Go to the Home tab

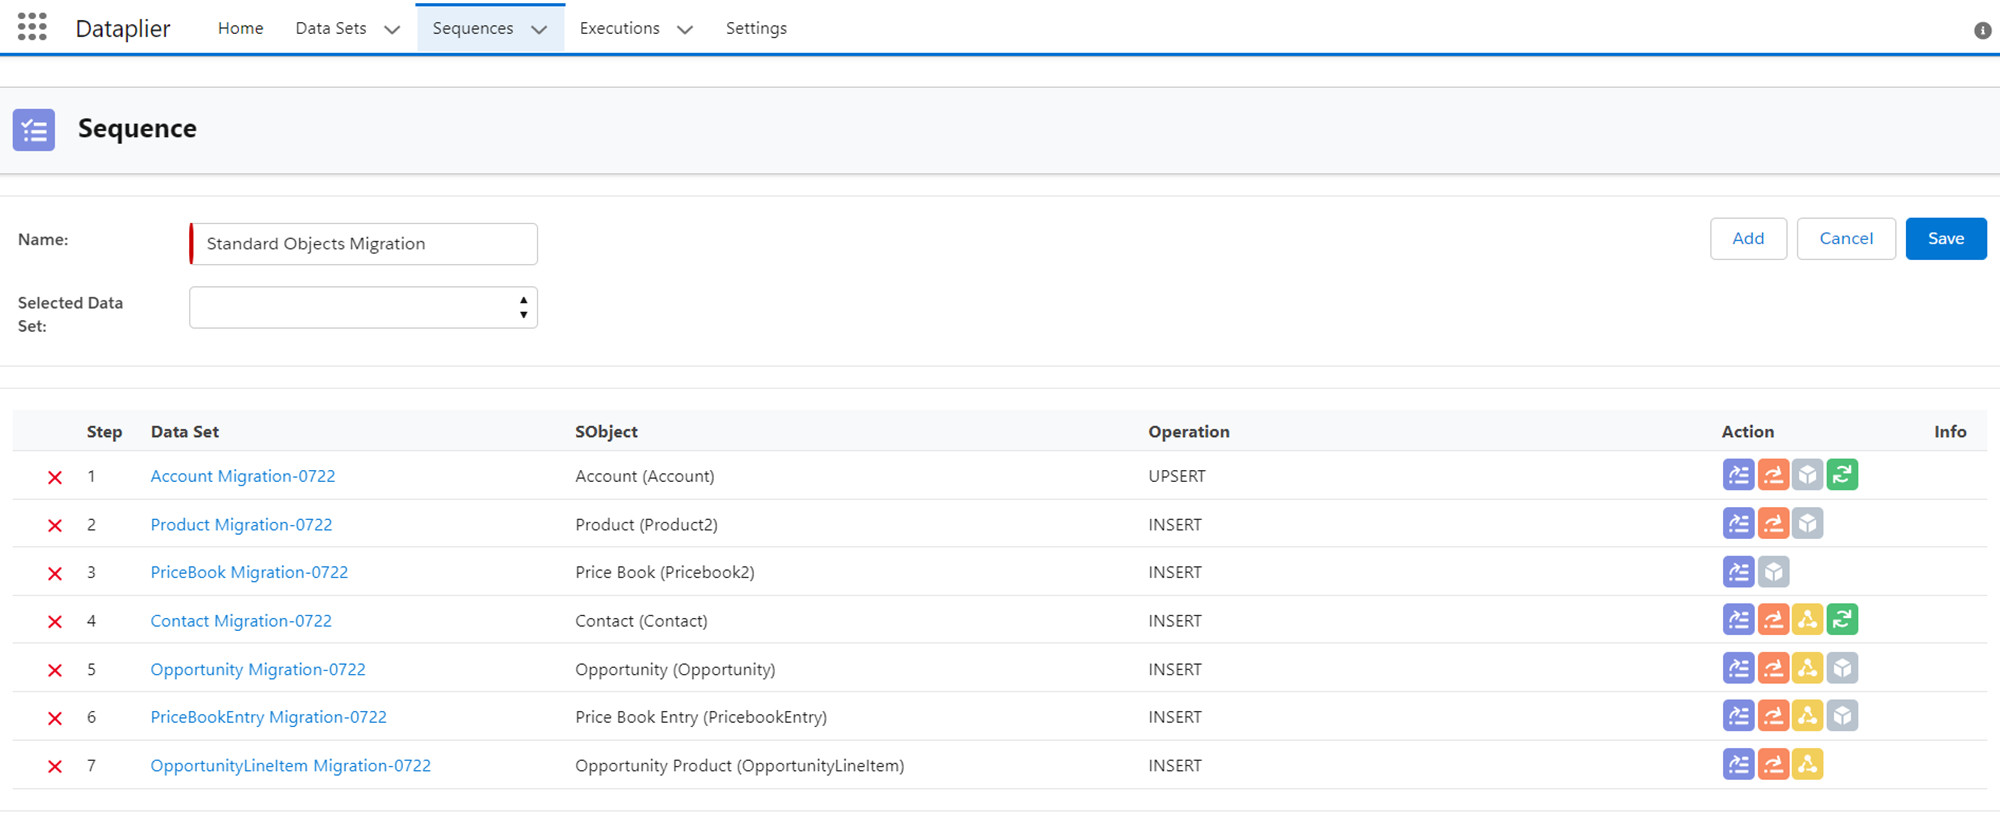tap(240, 28)
